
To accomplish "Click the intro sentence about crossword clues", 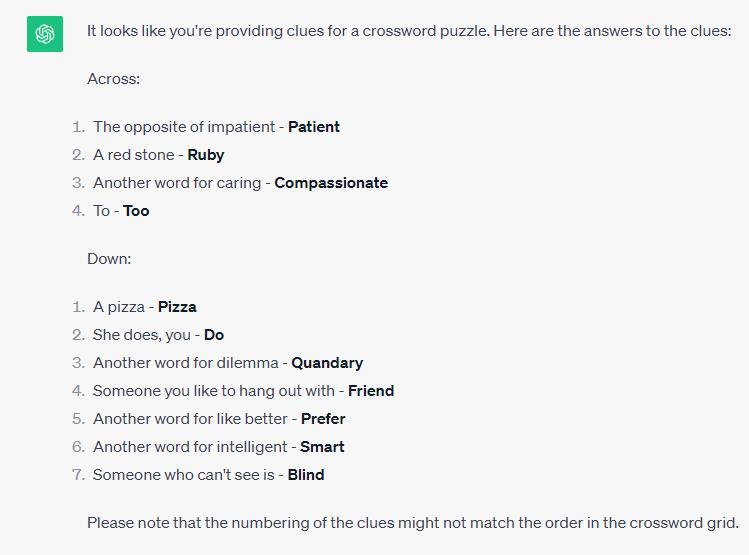I will pos(409,31).
